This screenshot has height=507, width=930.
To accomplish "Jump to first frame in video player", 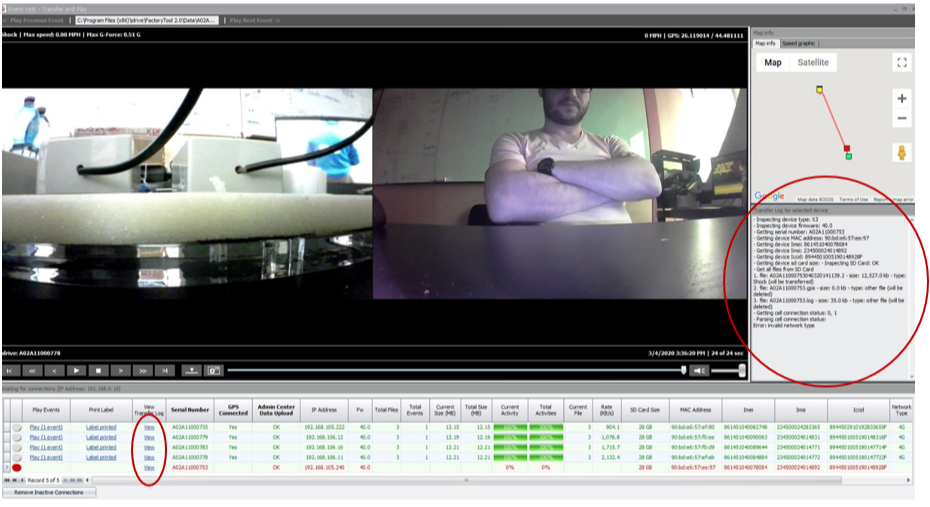I will pos(10,371).
